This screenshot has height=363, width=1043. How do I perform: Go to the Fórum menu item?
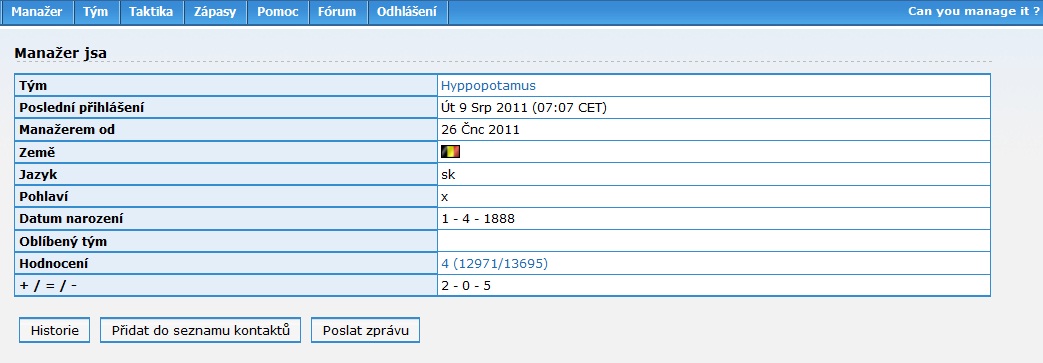coord(337,11)
